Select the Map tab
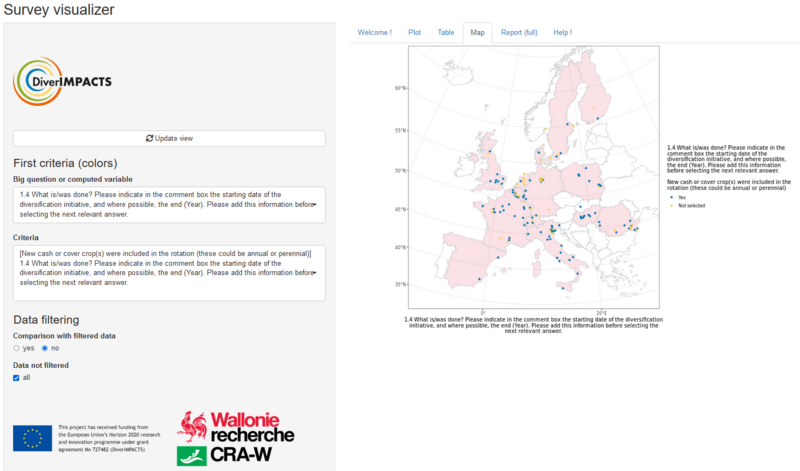The width and height of the screenshot is (800, 471). pyautogui.click(x=477, y=32)
